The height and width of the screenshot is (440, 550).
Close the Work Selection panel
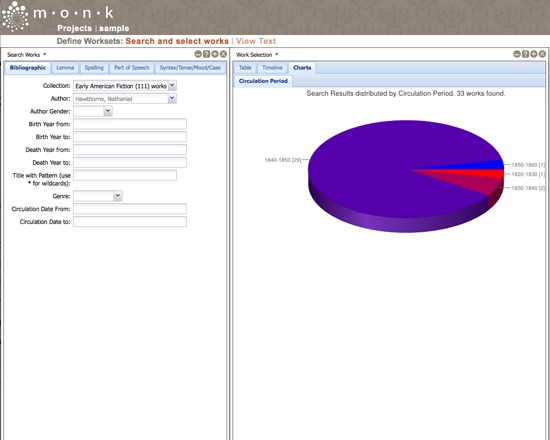[542, 54]
